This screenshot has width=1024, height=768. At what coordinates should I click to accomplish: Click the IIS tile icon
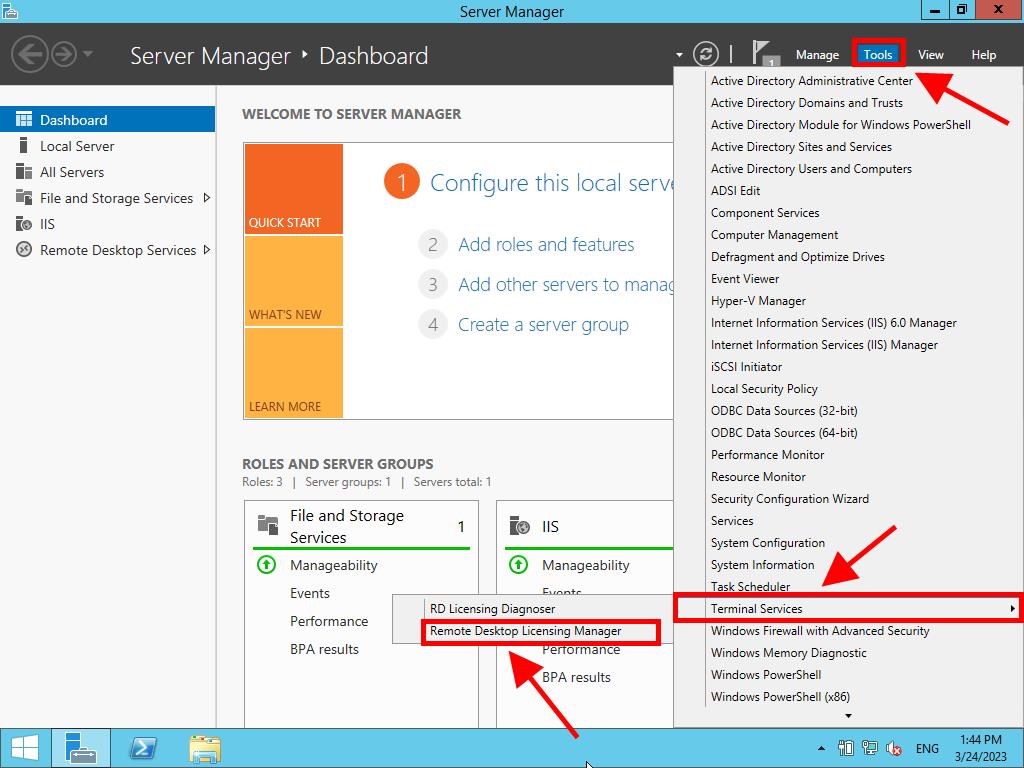click(520, 526)
